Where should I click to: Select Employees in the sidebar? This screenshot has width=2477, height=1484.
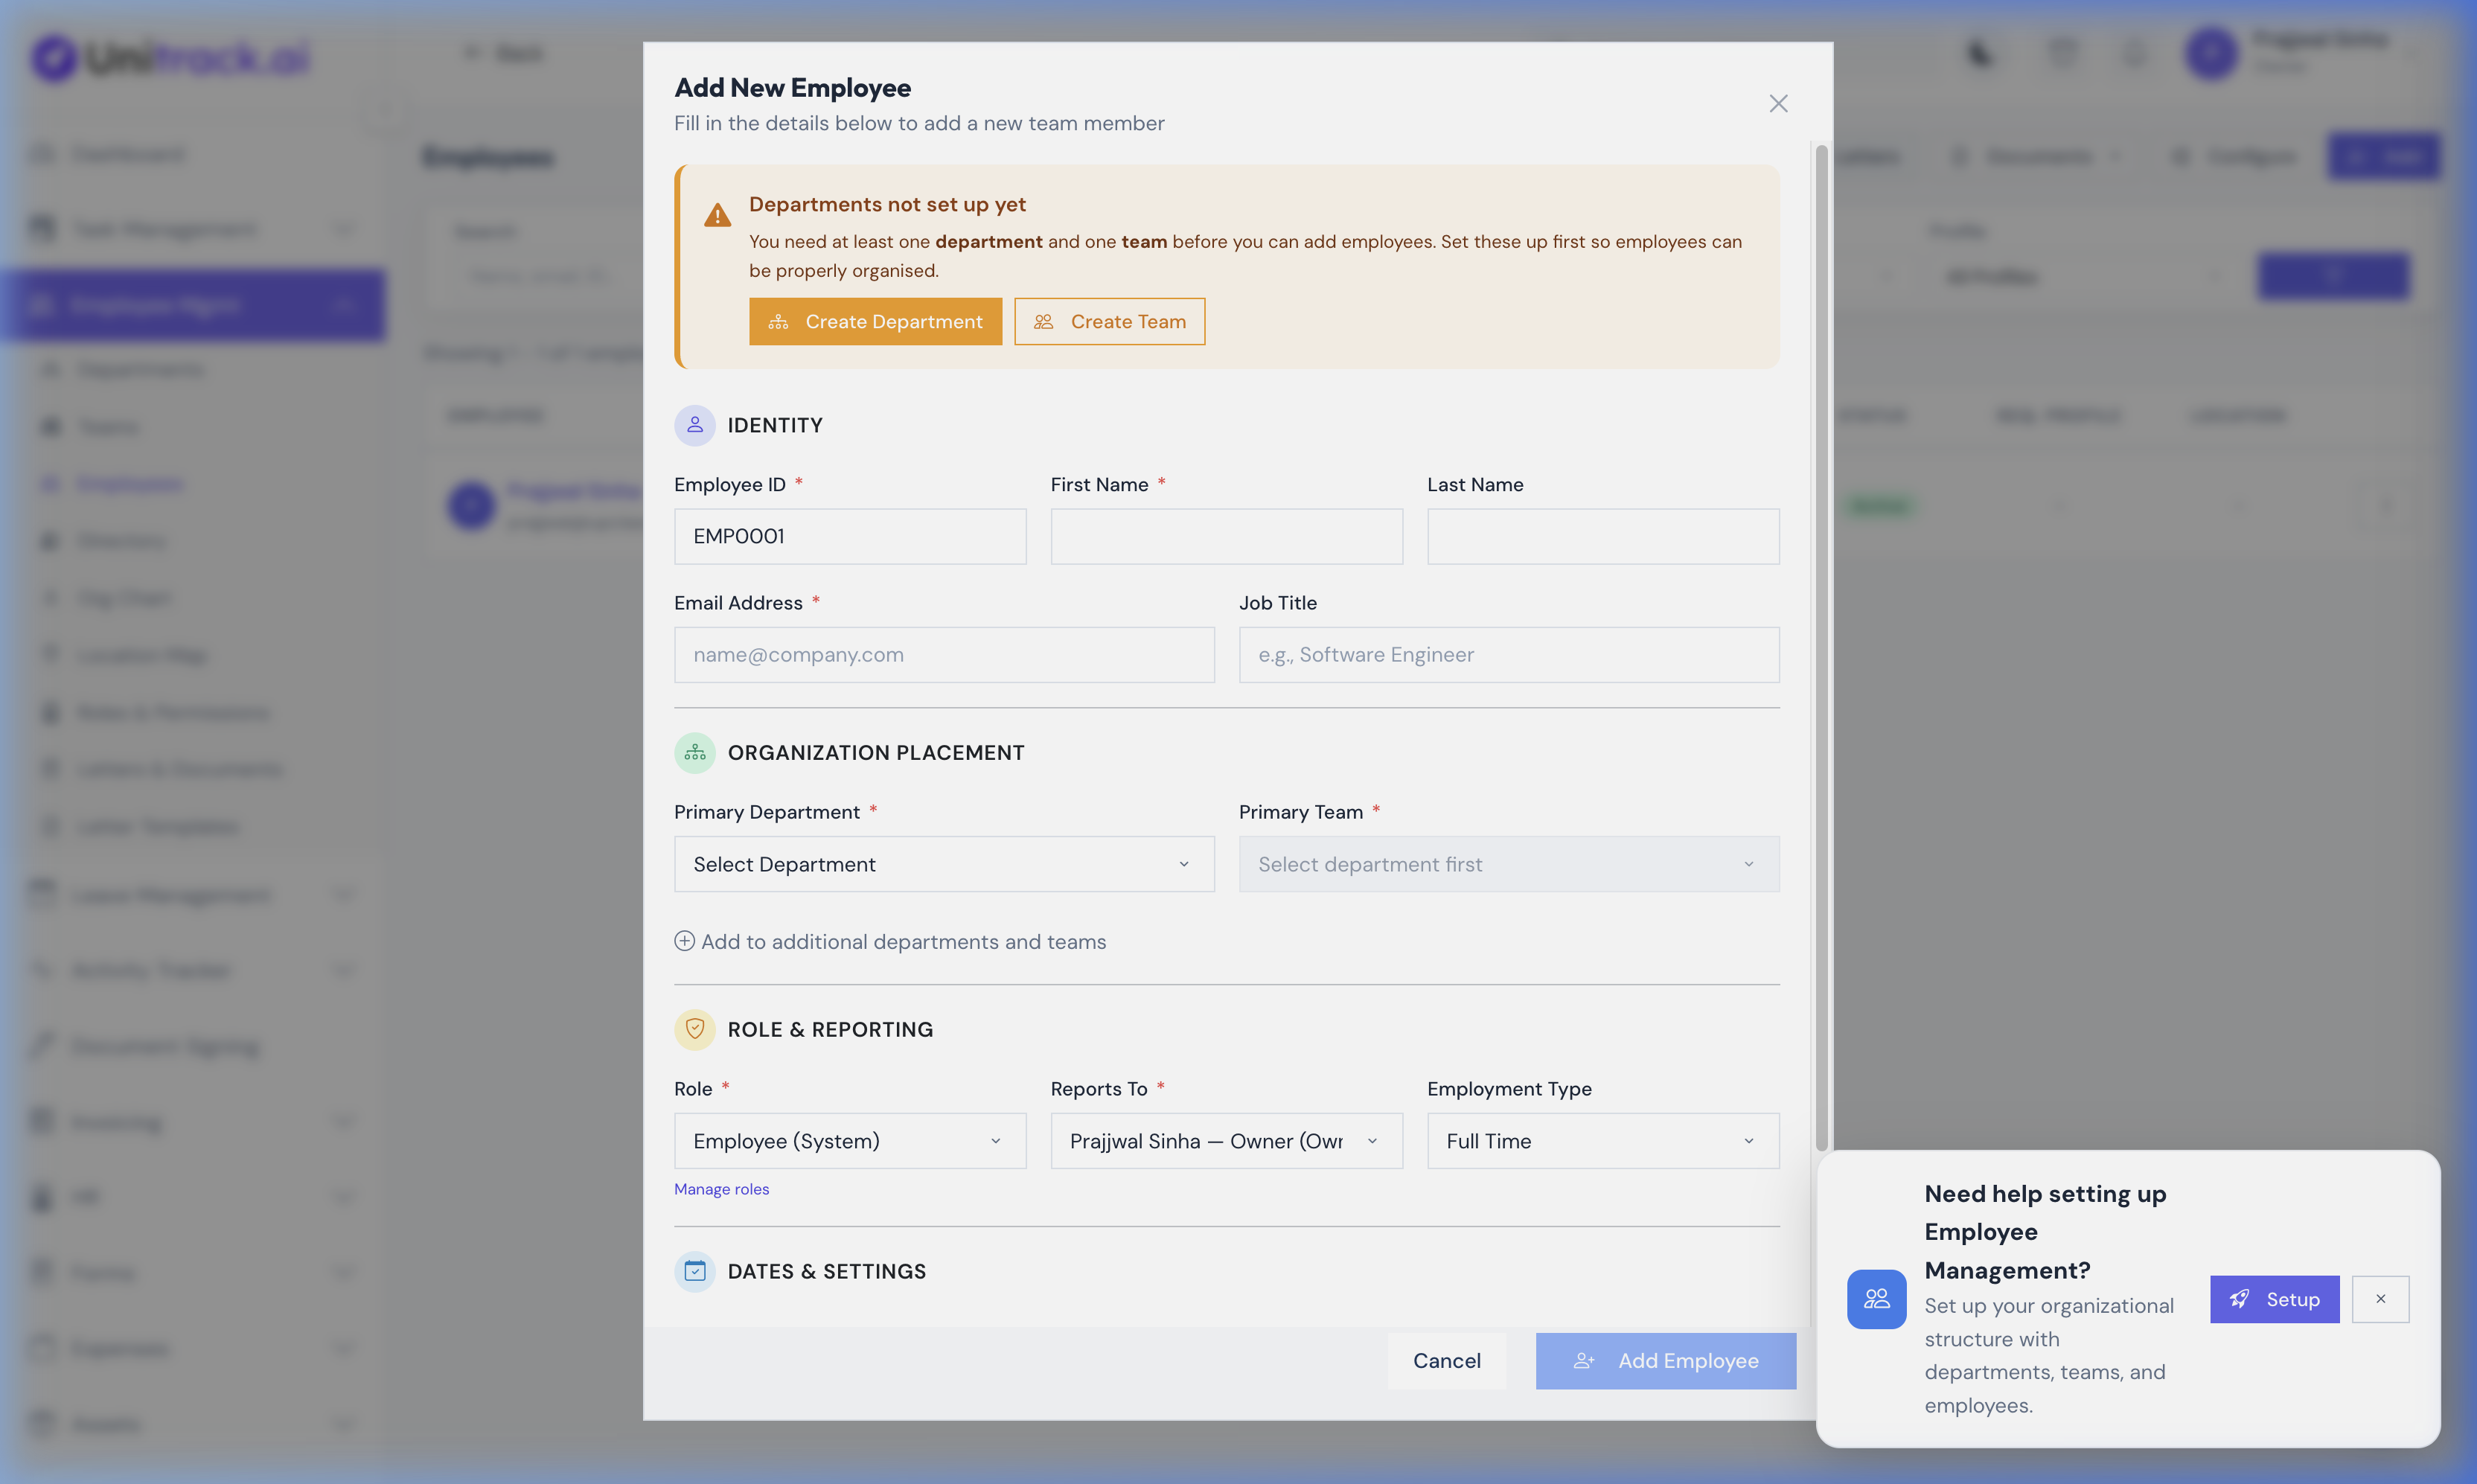click(x=129, y=483)
